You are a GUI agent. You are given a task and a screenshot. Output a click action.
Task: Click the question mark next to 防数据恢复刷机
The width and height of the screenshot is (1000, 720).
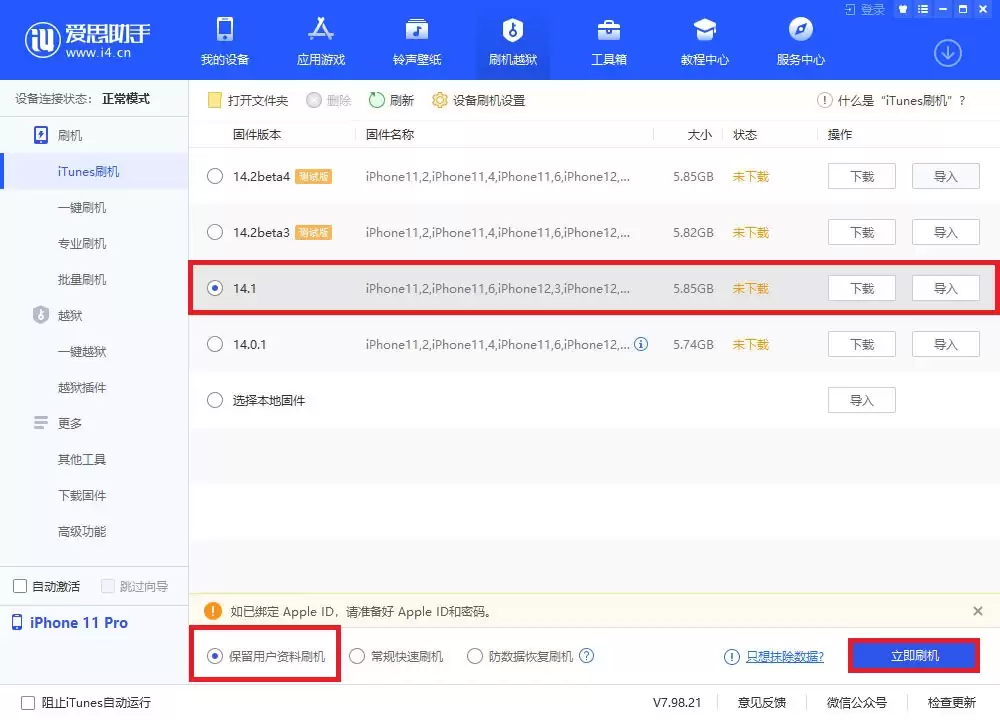pyautogui.click(x=587, y=656)
